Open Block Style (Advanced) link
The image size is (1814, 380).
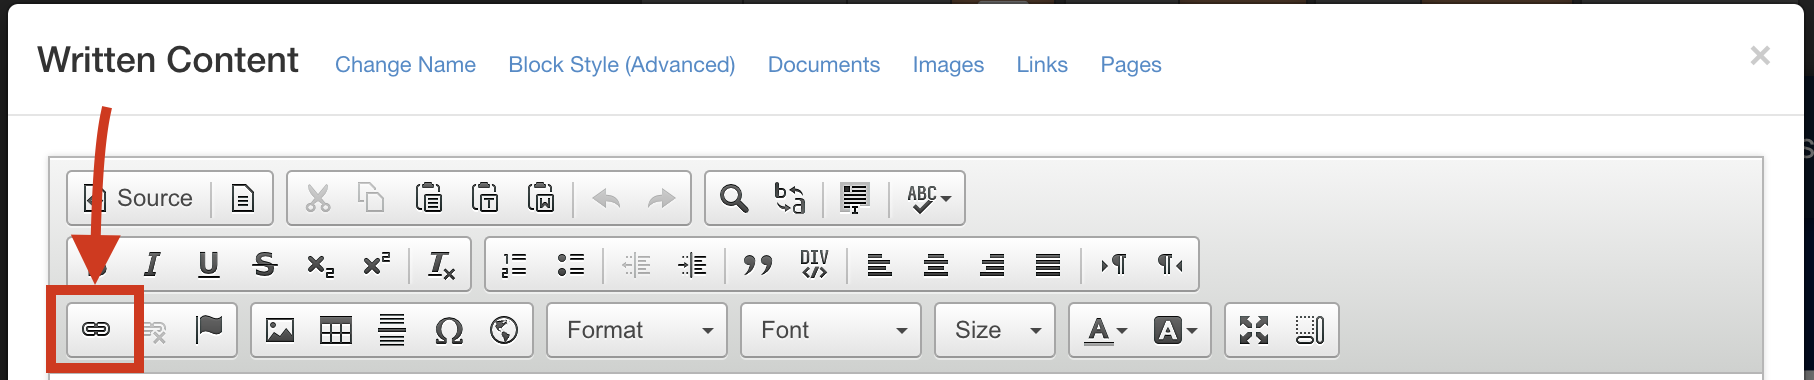[x=622, y=65]
